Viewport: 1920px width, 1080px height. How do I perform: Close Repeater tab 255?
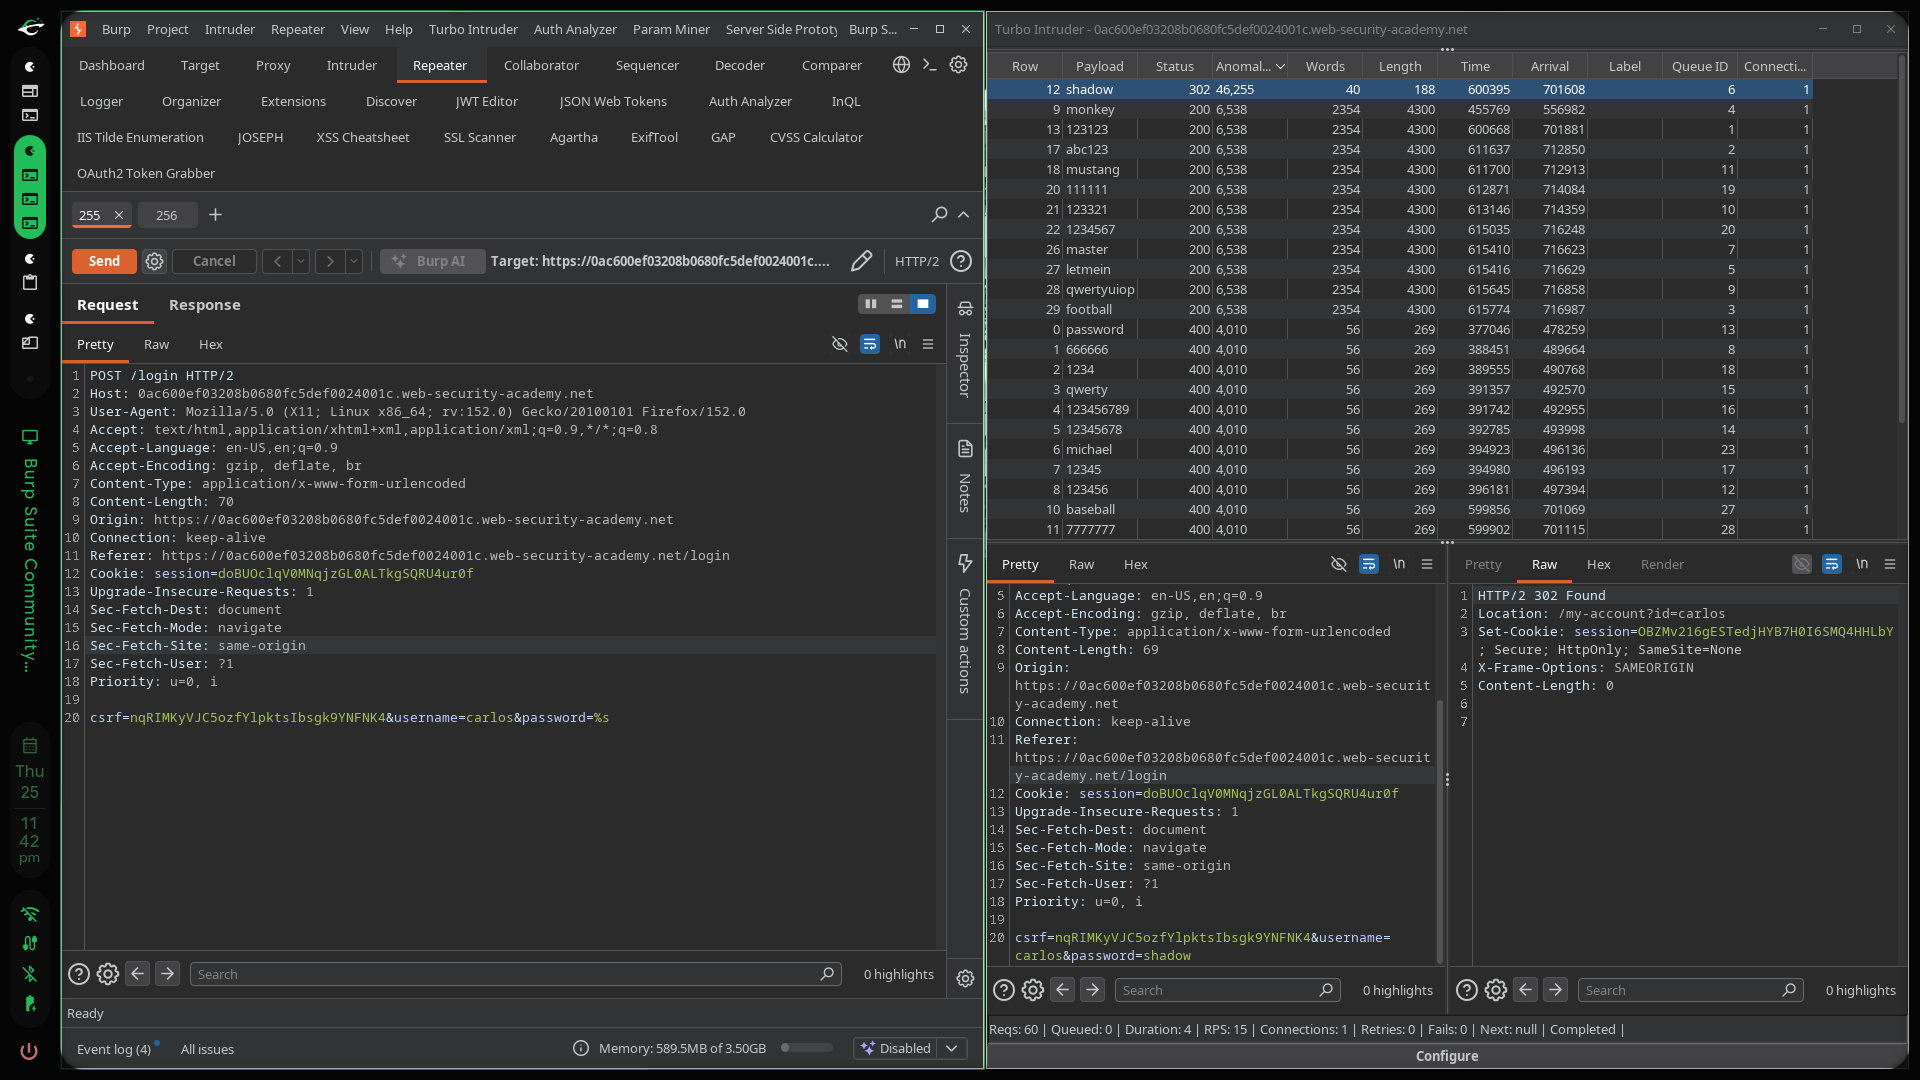pos(119,215)
